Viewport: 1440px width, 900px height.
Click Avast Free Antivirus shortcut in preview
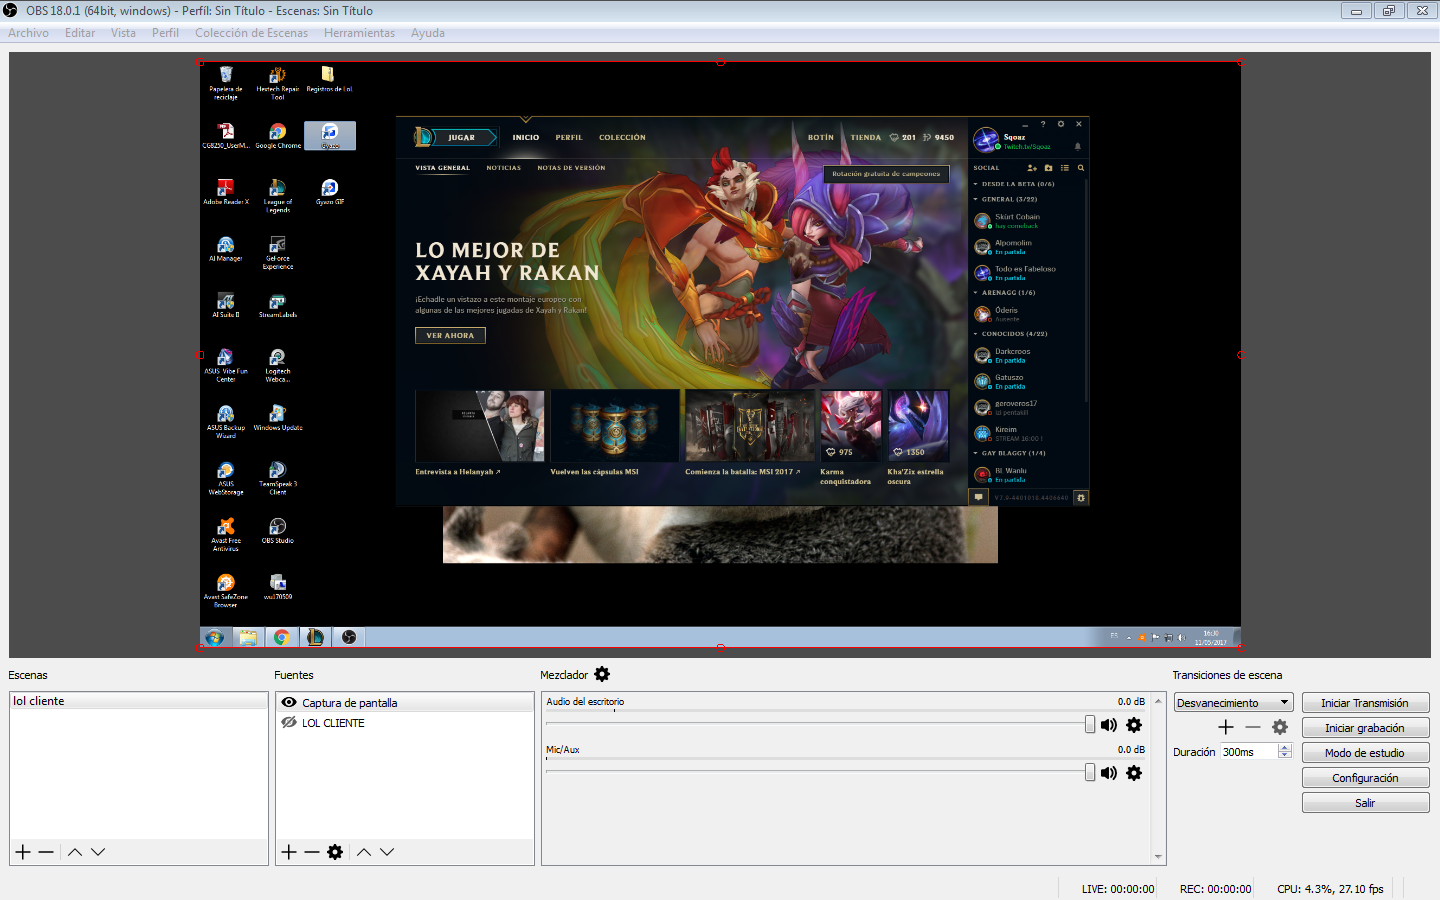[x=226, y=534]
